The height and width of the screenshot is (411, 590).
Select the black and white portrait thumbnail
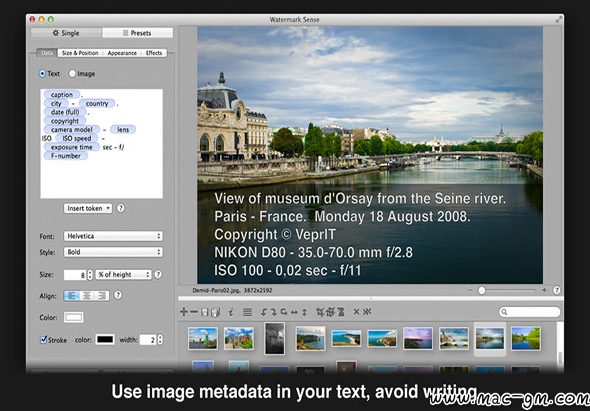(274, 338)
